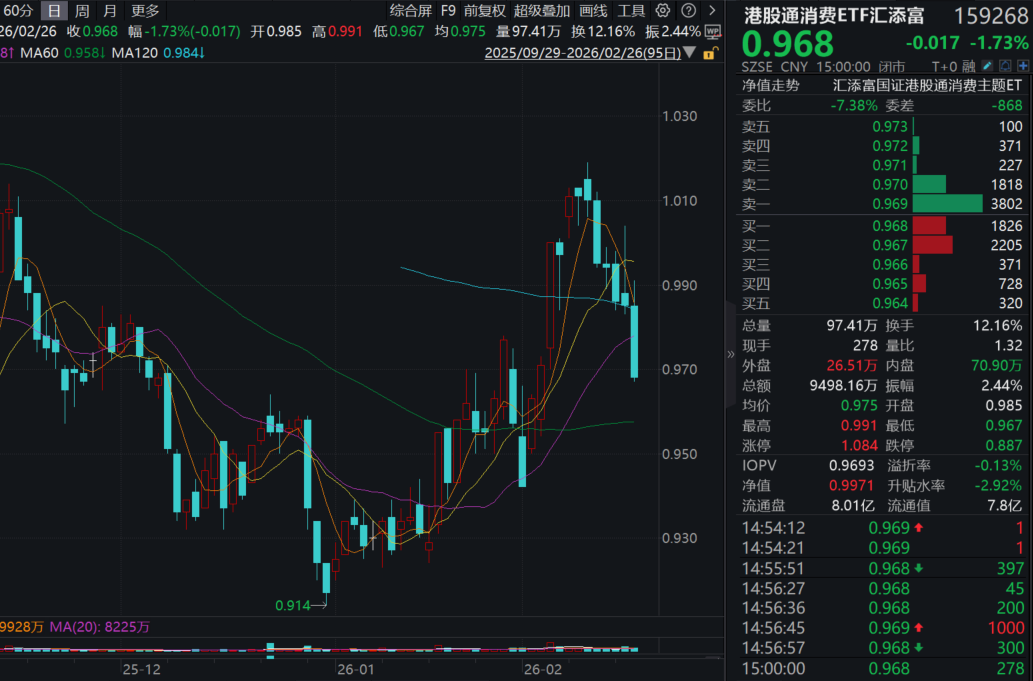
Task: Switch to 周 weekly period
Action: point(82,11)
